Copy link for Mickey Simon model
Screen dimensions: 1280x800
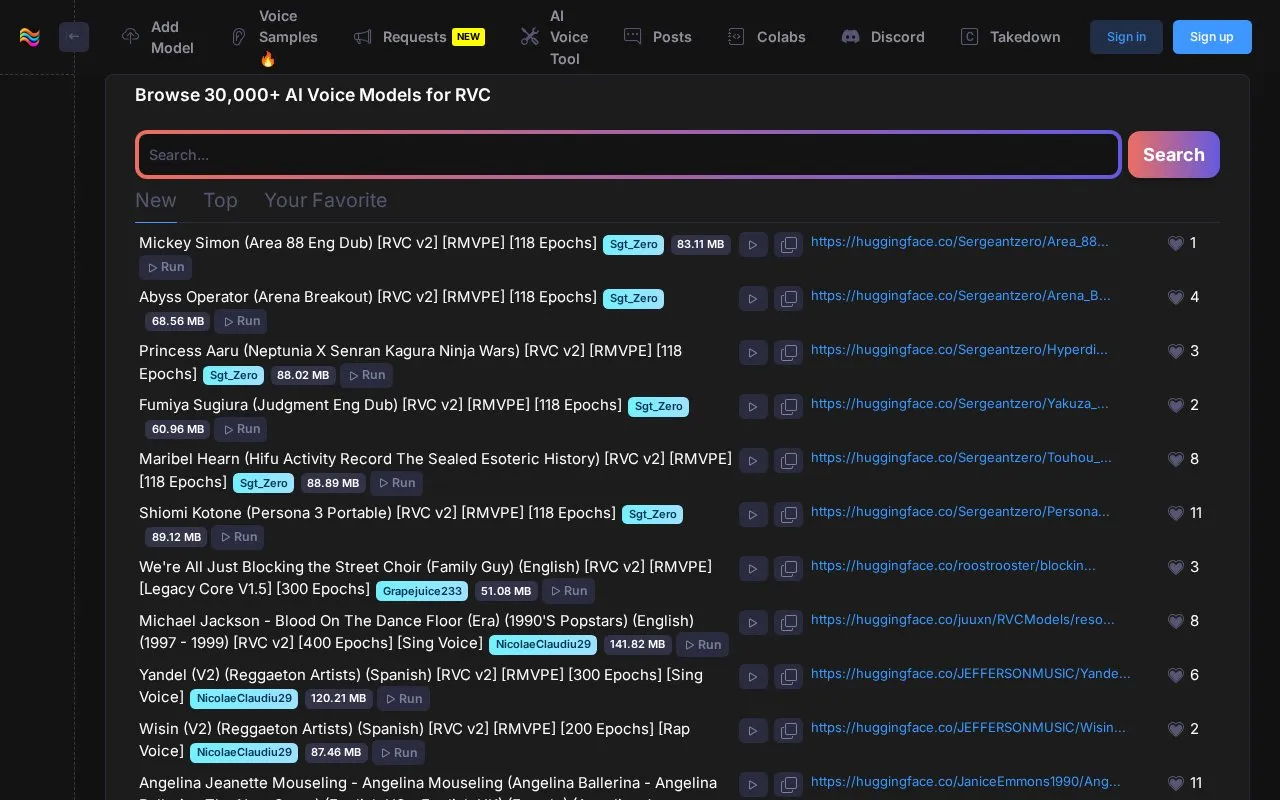[789, 245]
